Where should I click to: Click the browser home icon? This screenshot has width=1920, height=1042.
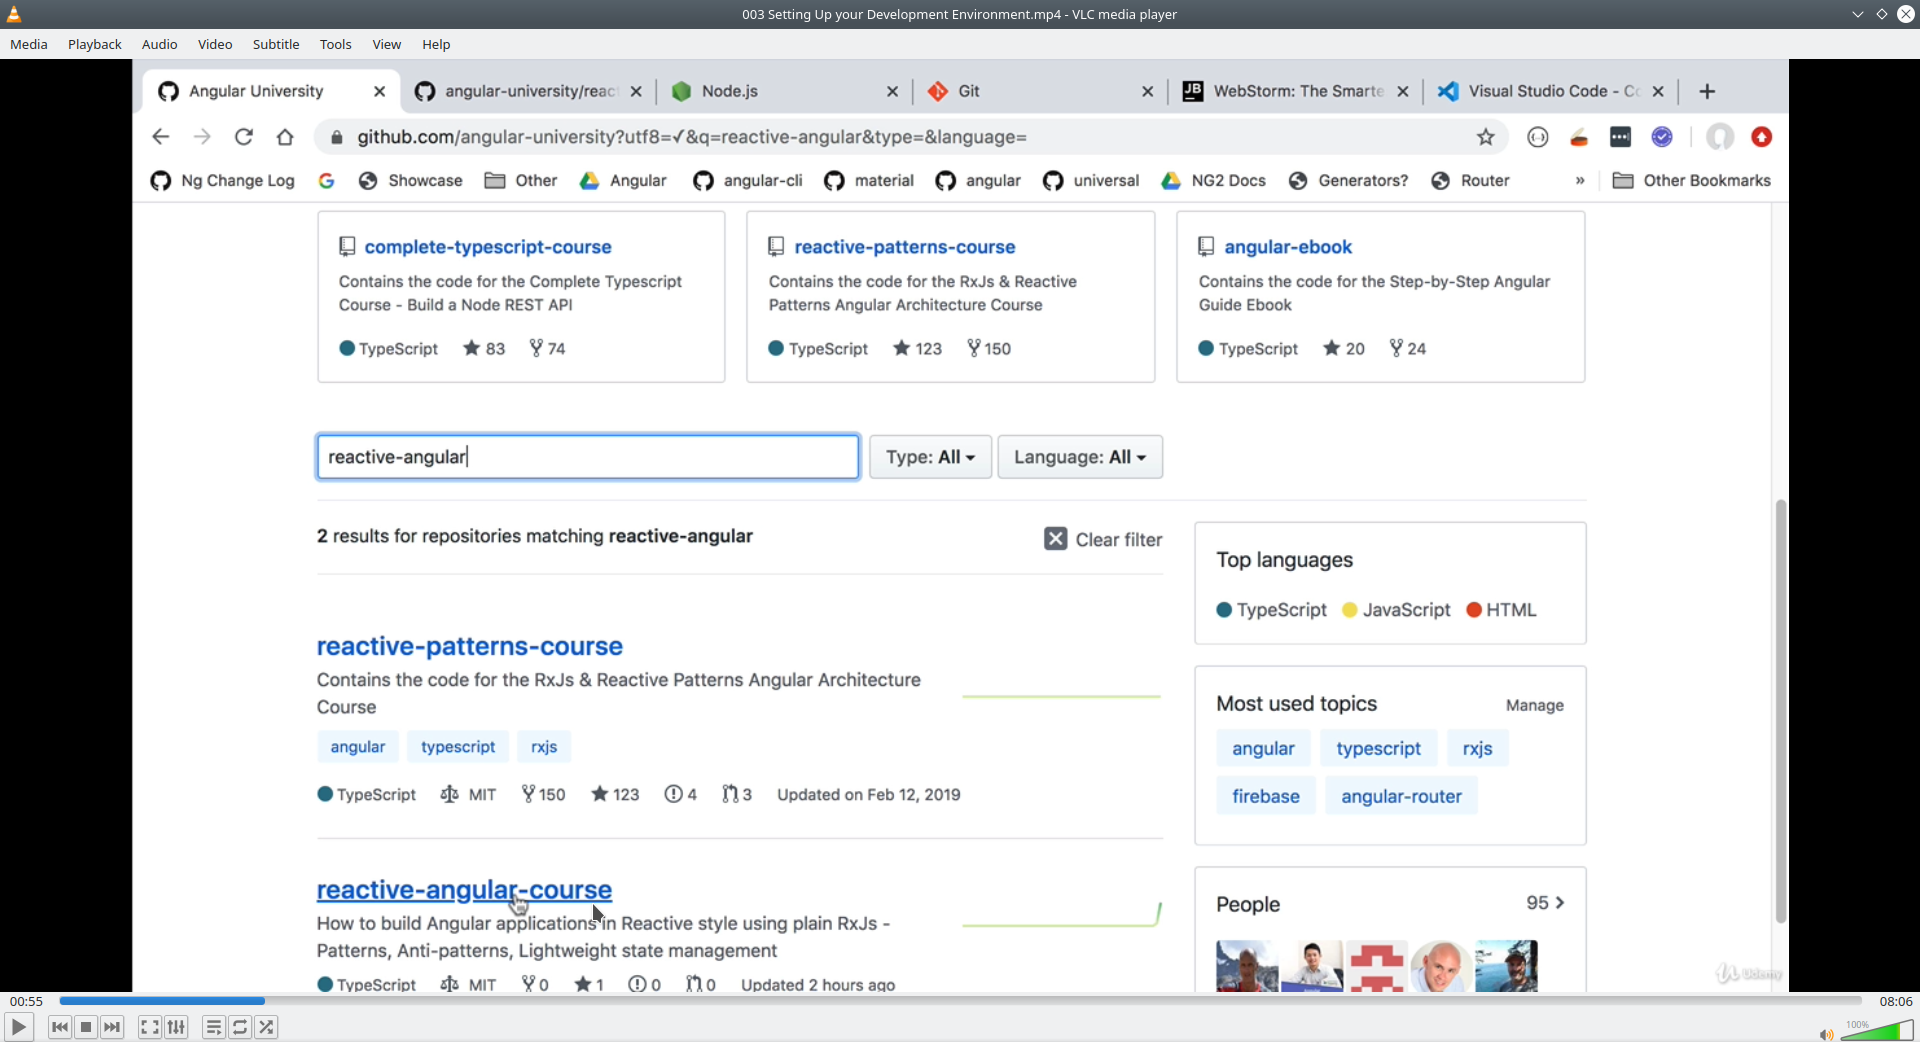[285, 137]
